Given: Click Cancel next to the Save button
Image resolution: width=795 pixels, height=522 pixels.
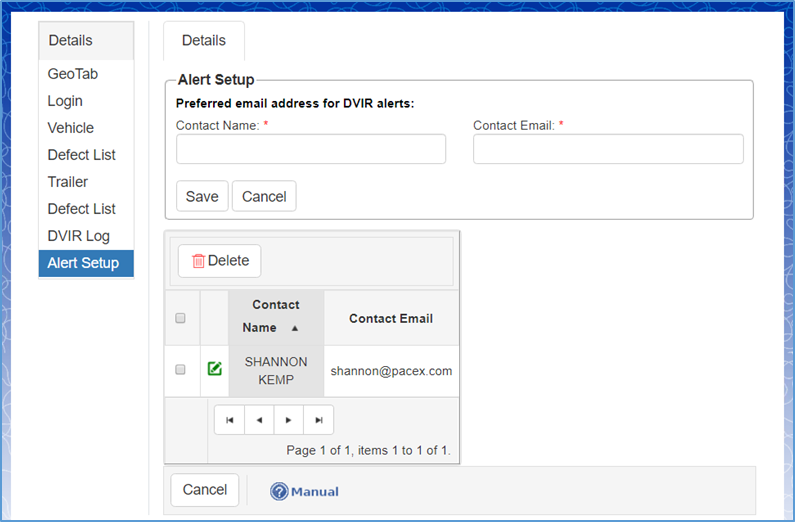Looking at the screenshot, I should click(x=264, y=197).
